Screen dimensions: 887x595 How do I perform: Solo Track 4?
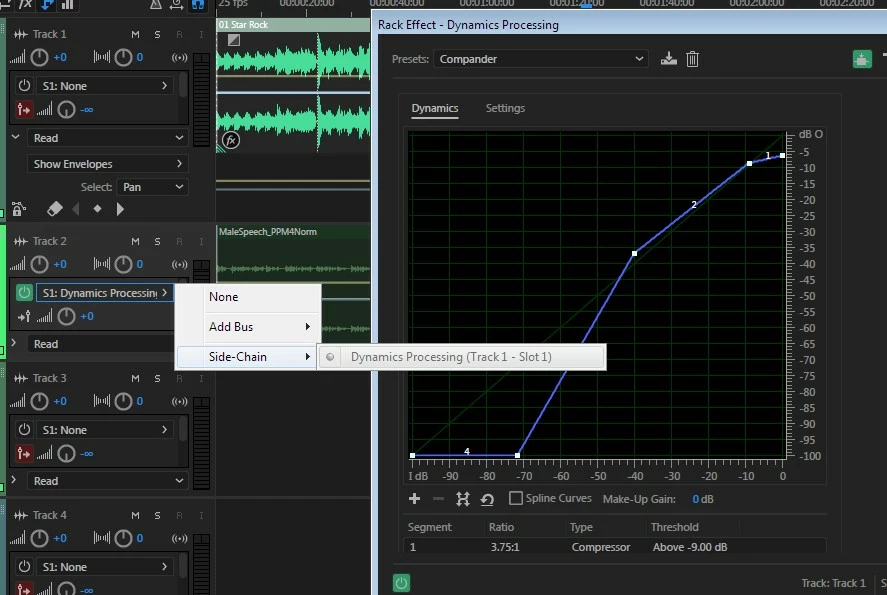(x=157, y=515)
